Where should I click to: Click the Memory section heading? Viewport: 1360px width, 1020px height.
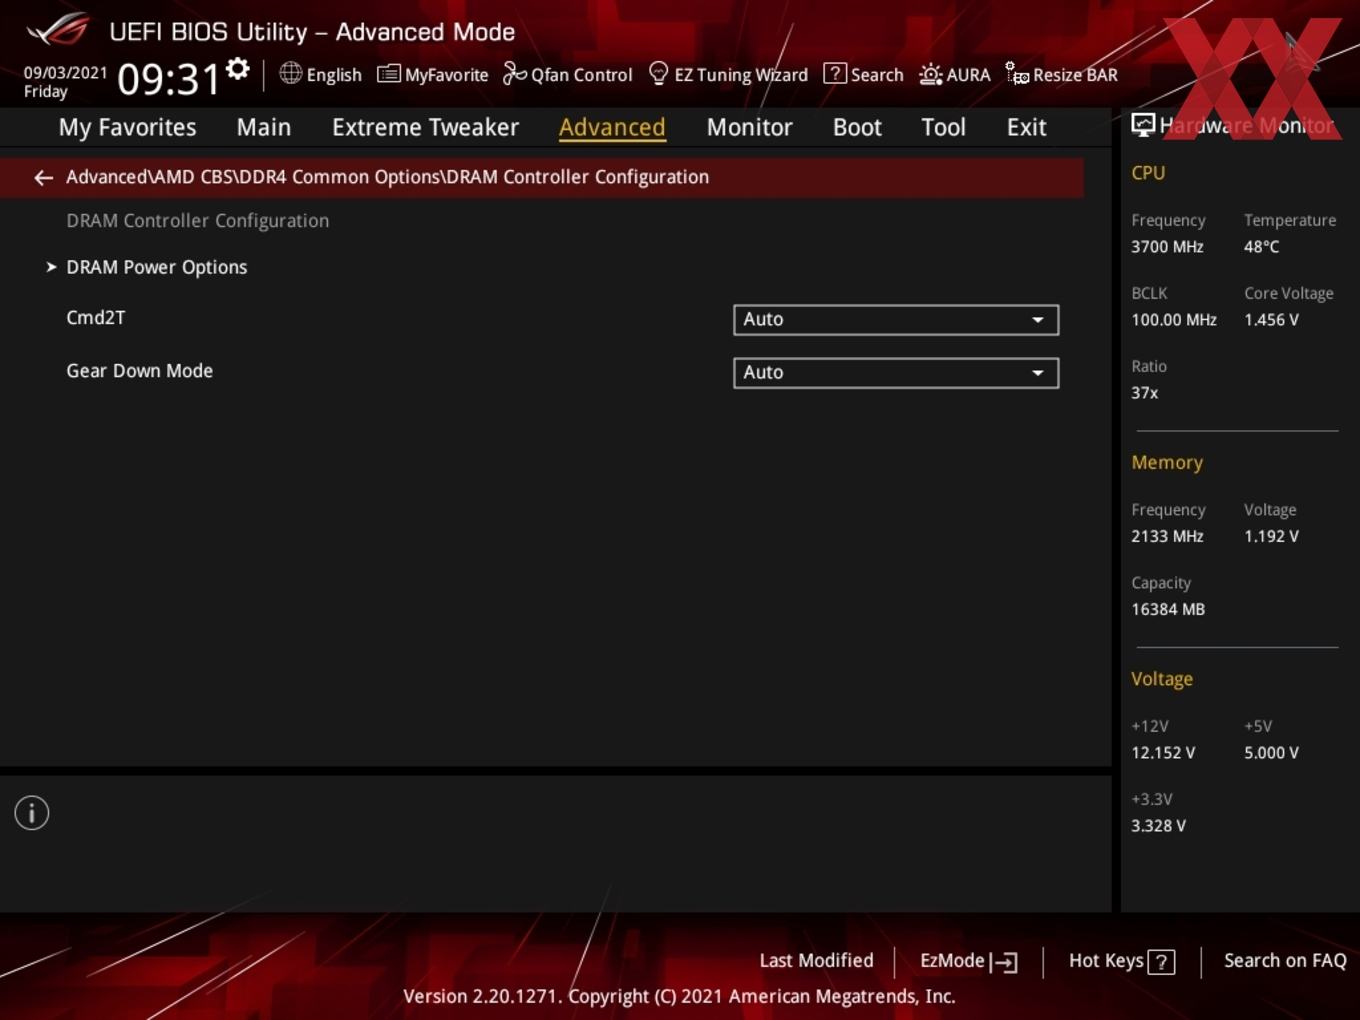(1167, 462)
